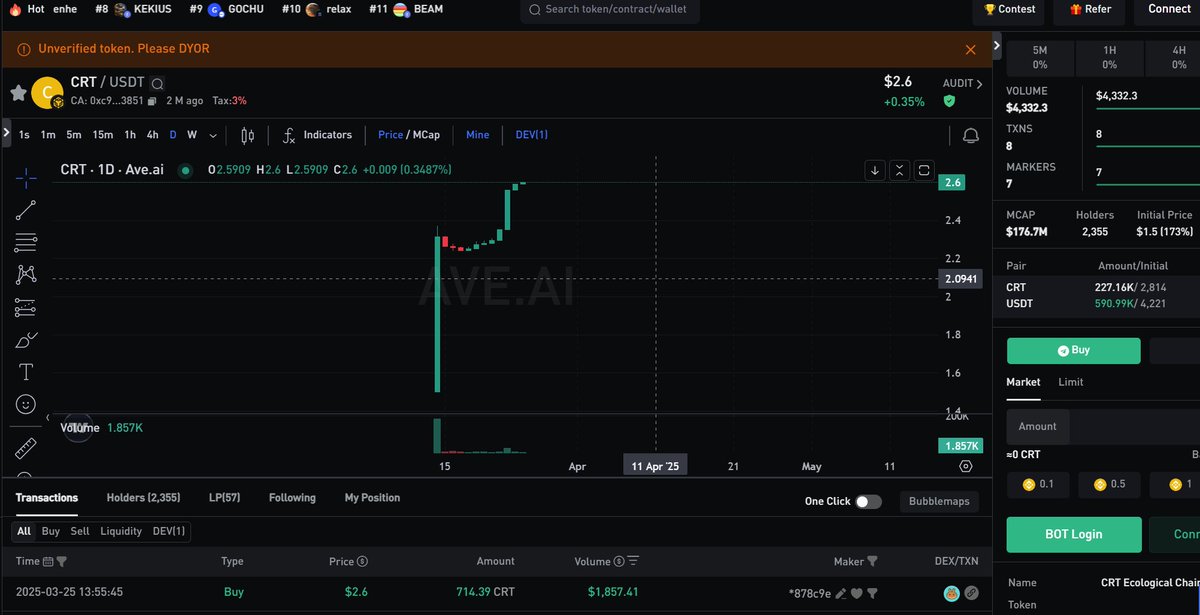Open Bubblemaps button

[939, 501]
